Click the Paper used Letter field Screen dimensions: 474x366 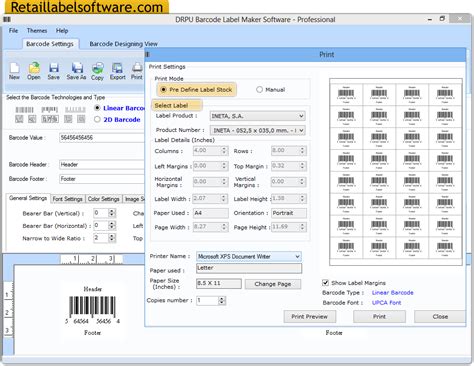click(249, 268)
